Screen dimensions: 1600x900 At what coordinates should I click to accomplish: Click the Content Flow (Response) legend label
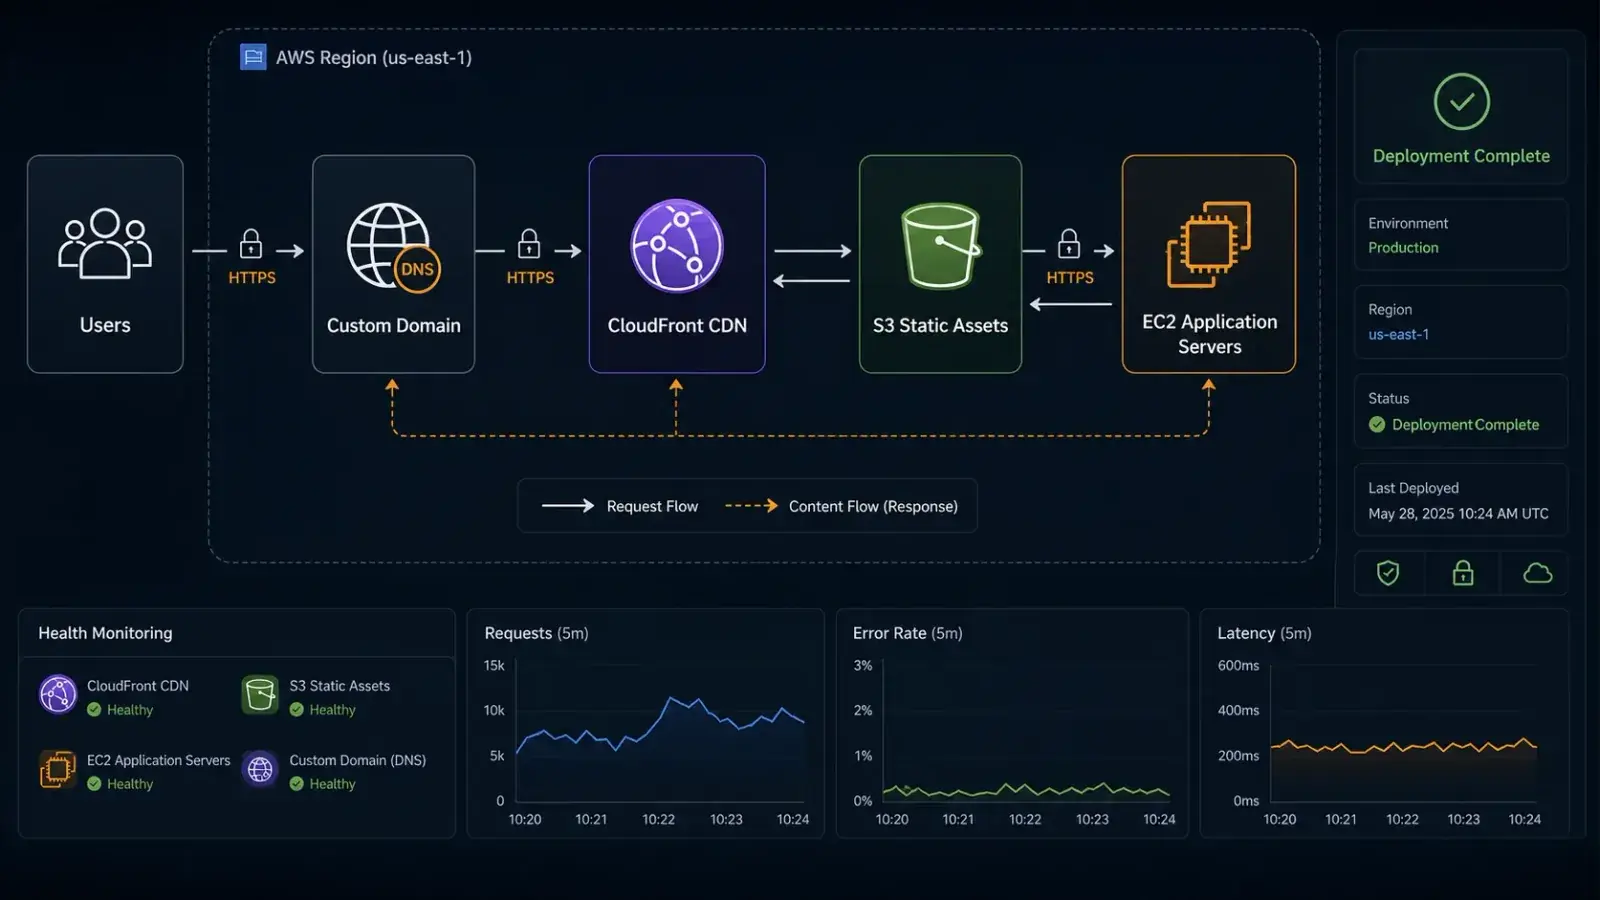[873, 506]
